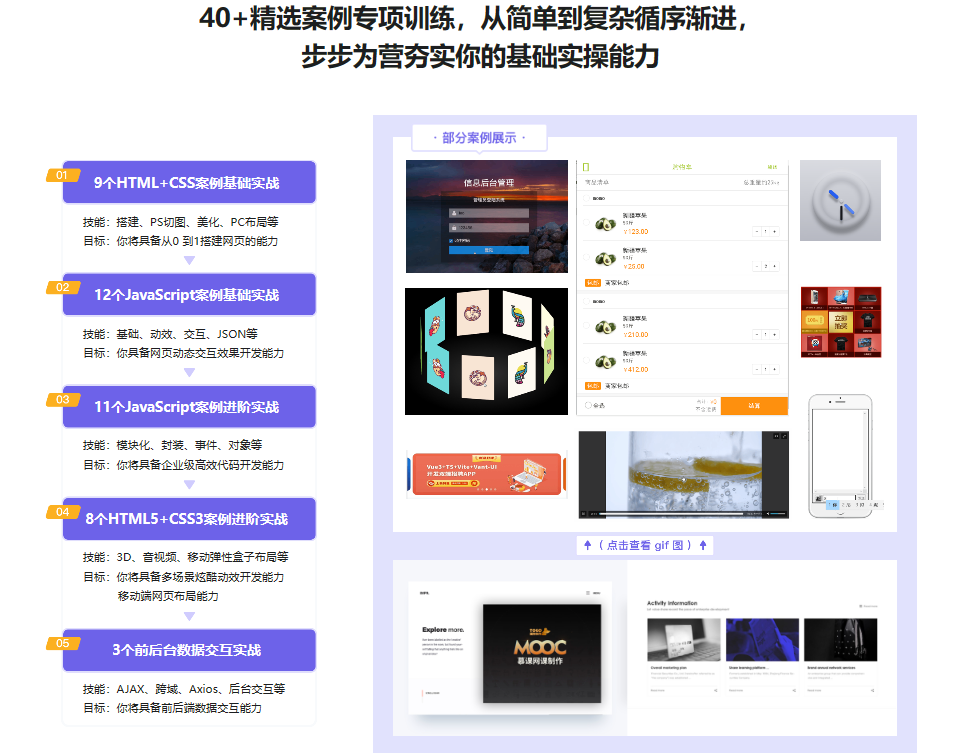The image size is (967, 753).
Task: Click the orange 结算 checkout button
Action: tap(754, 406)
